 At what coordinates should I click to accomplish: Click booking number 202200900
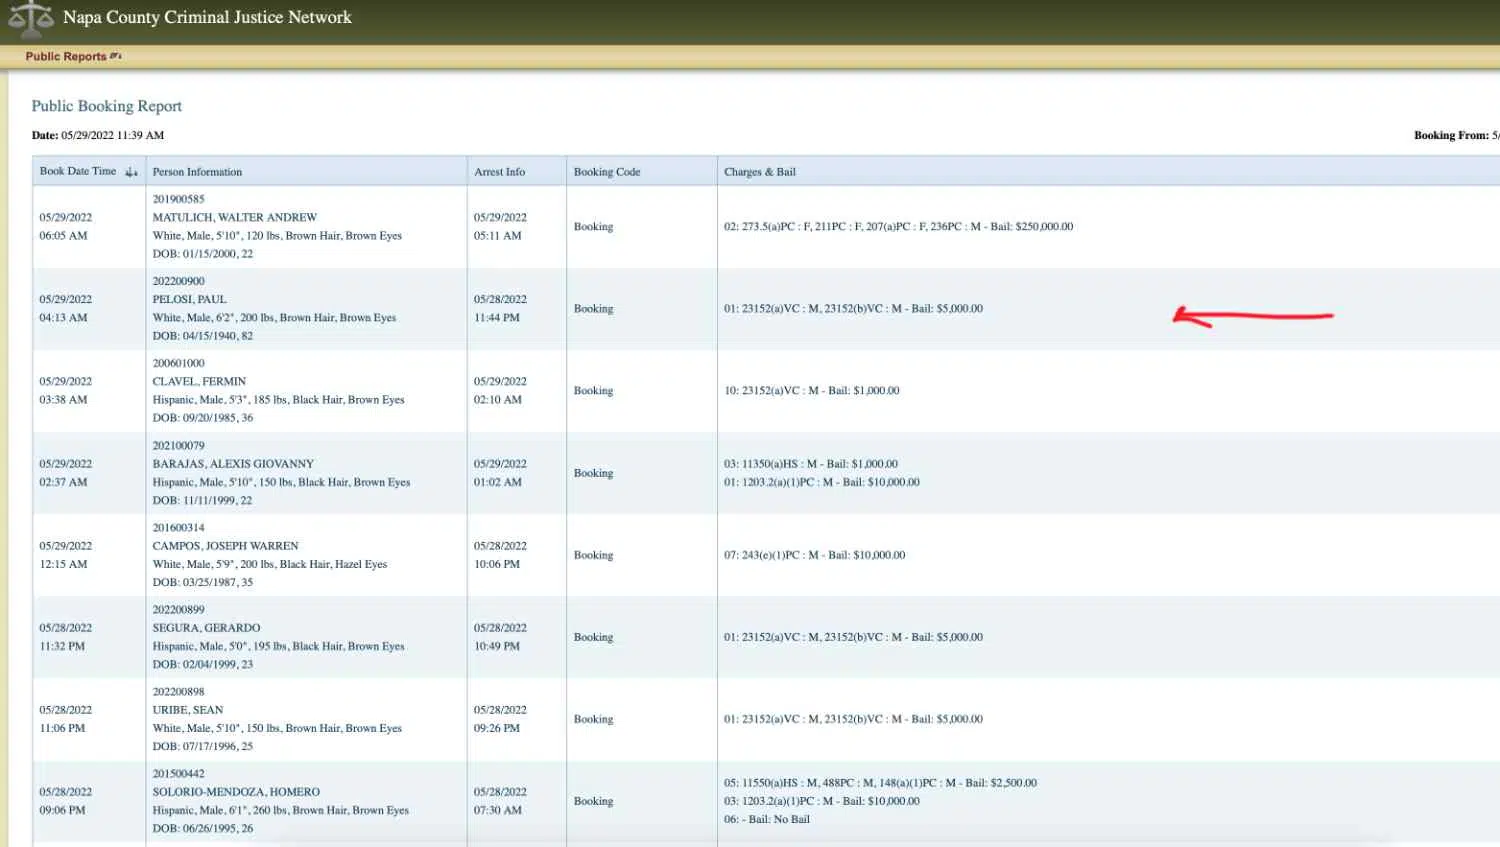178,281
